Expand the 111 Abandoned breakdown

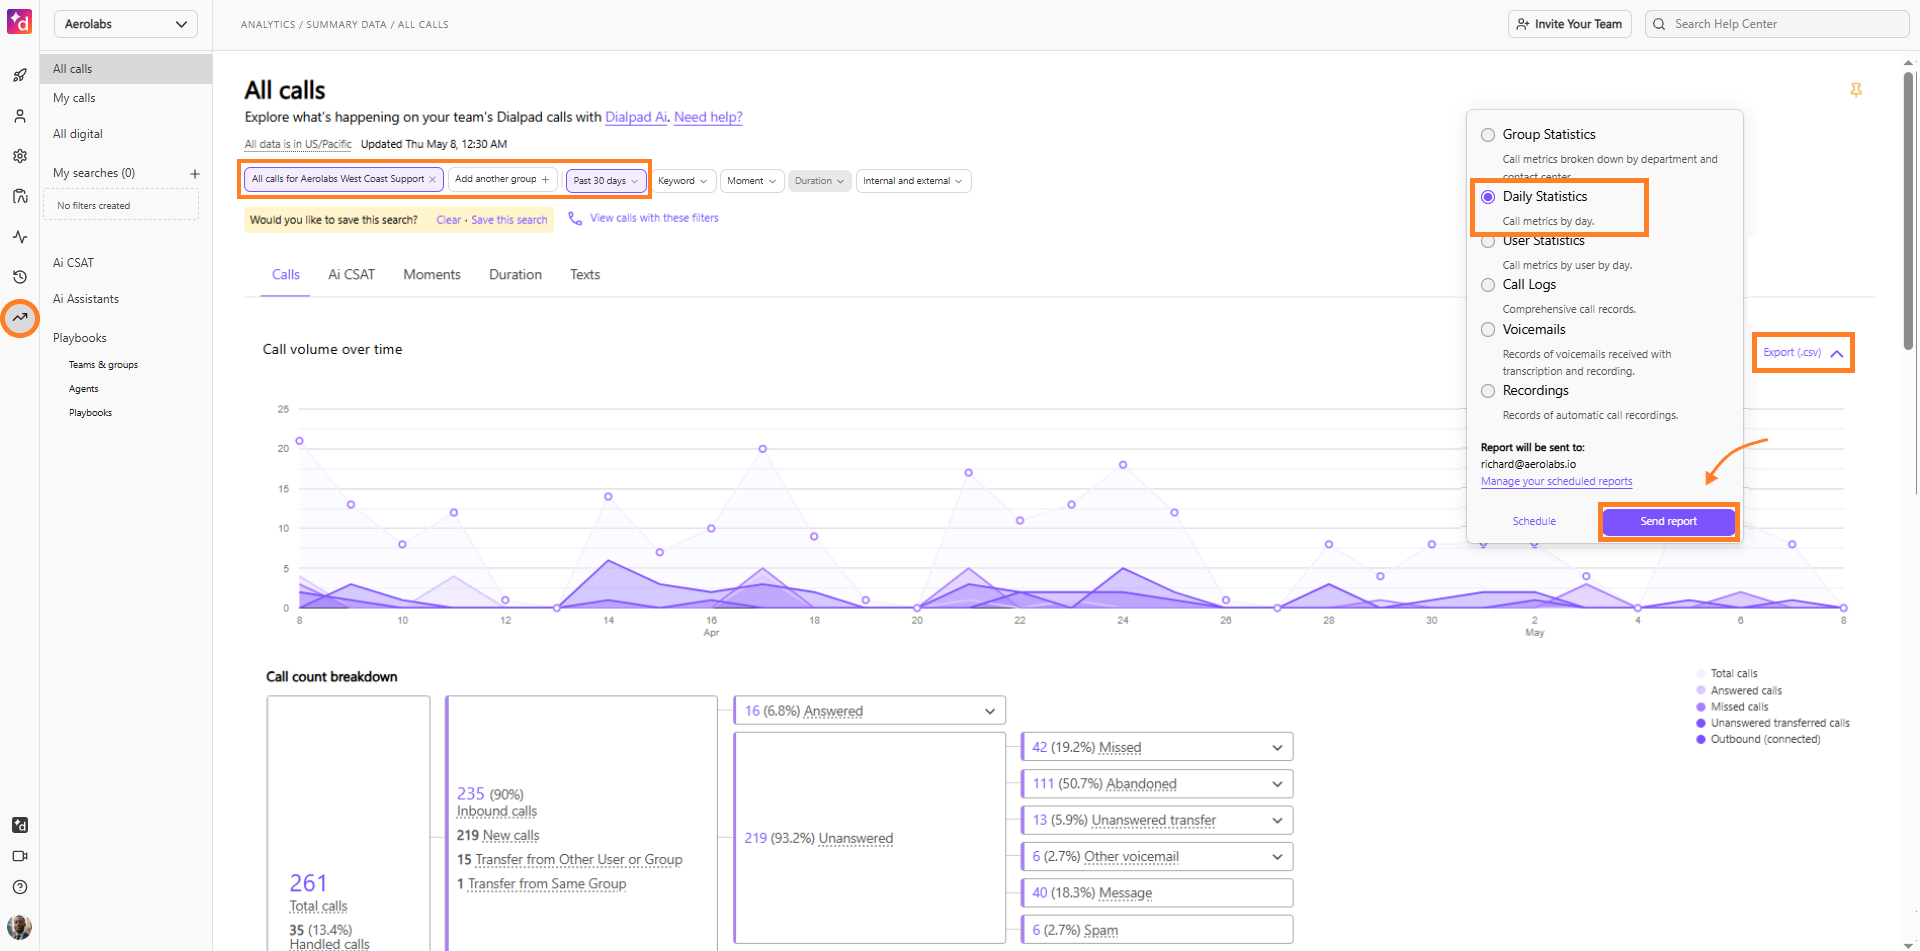click(1277, 784)
